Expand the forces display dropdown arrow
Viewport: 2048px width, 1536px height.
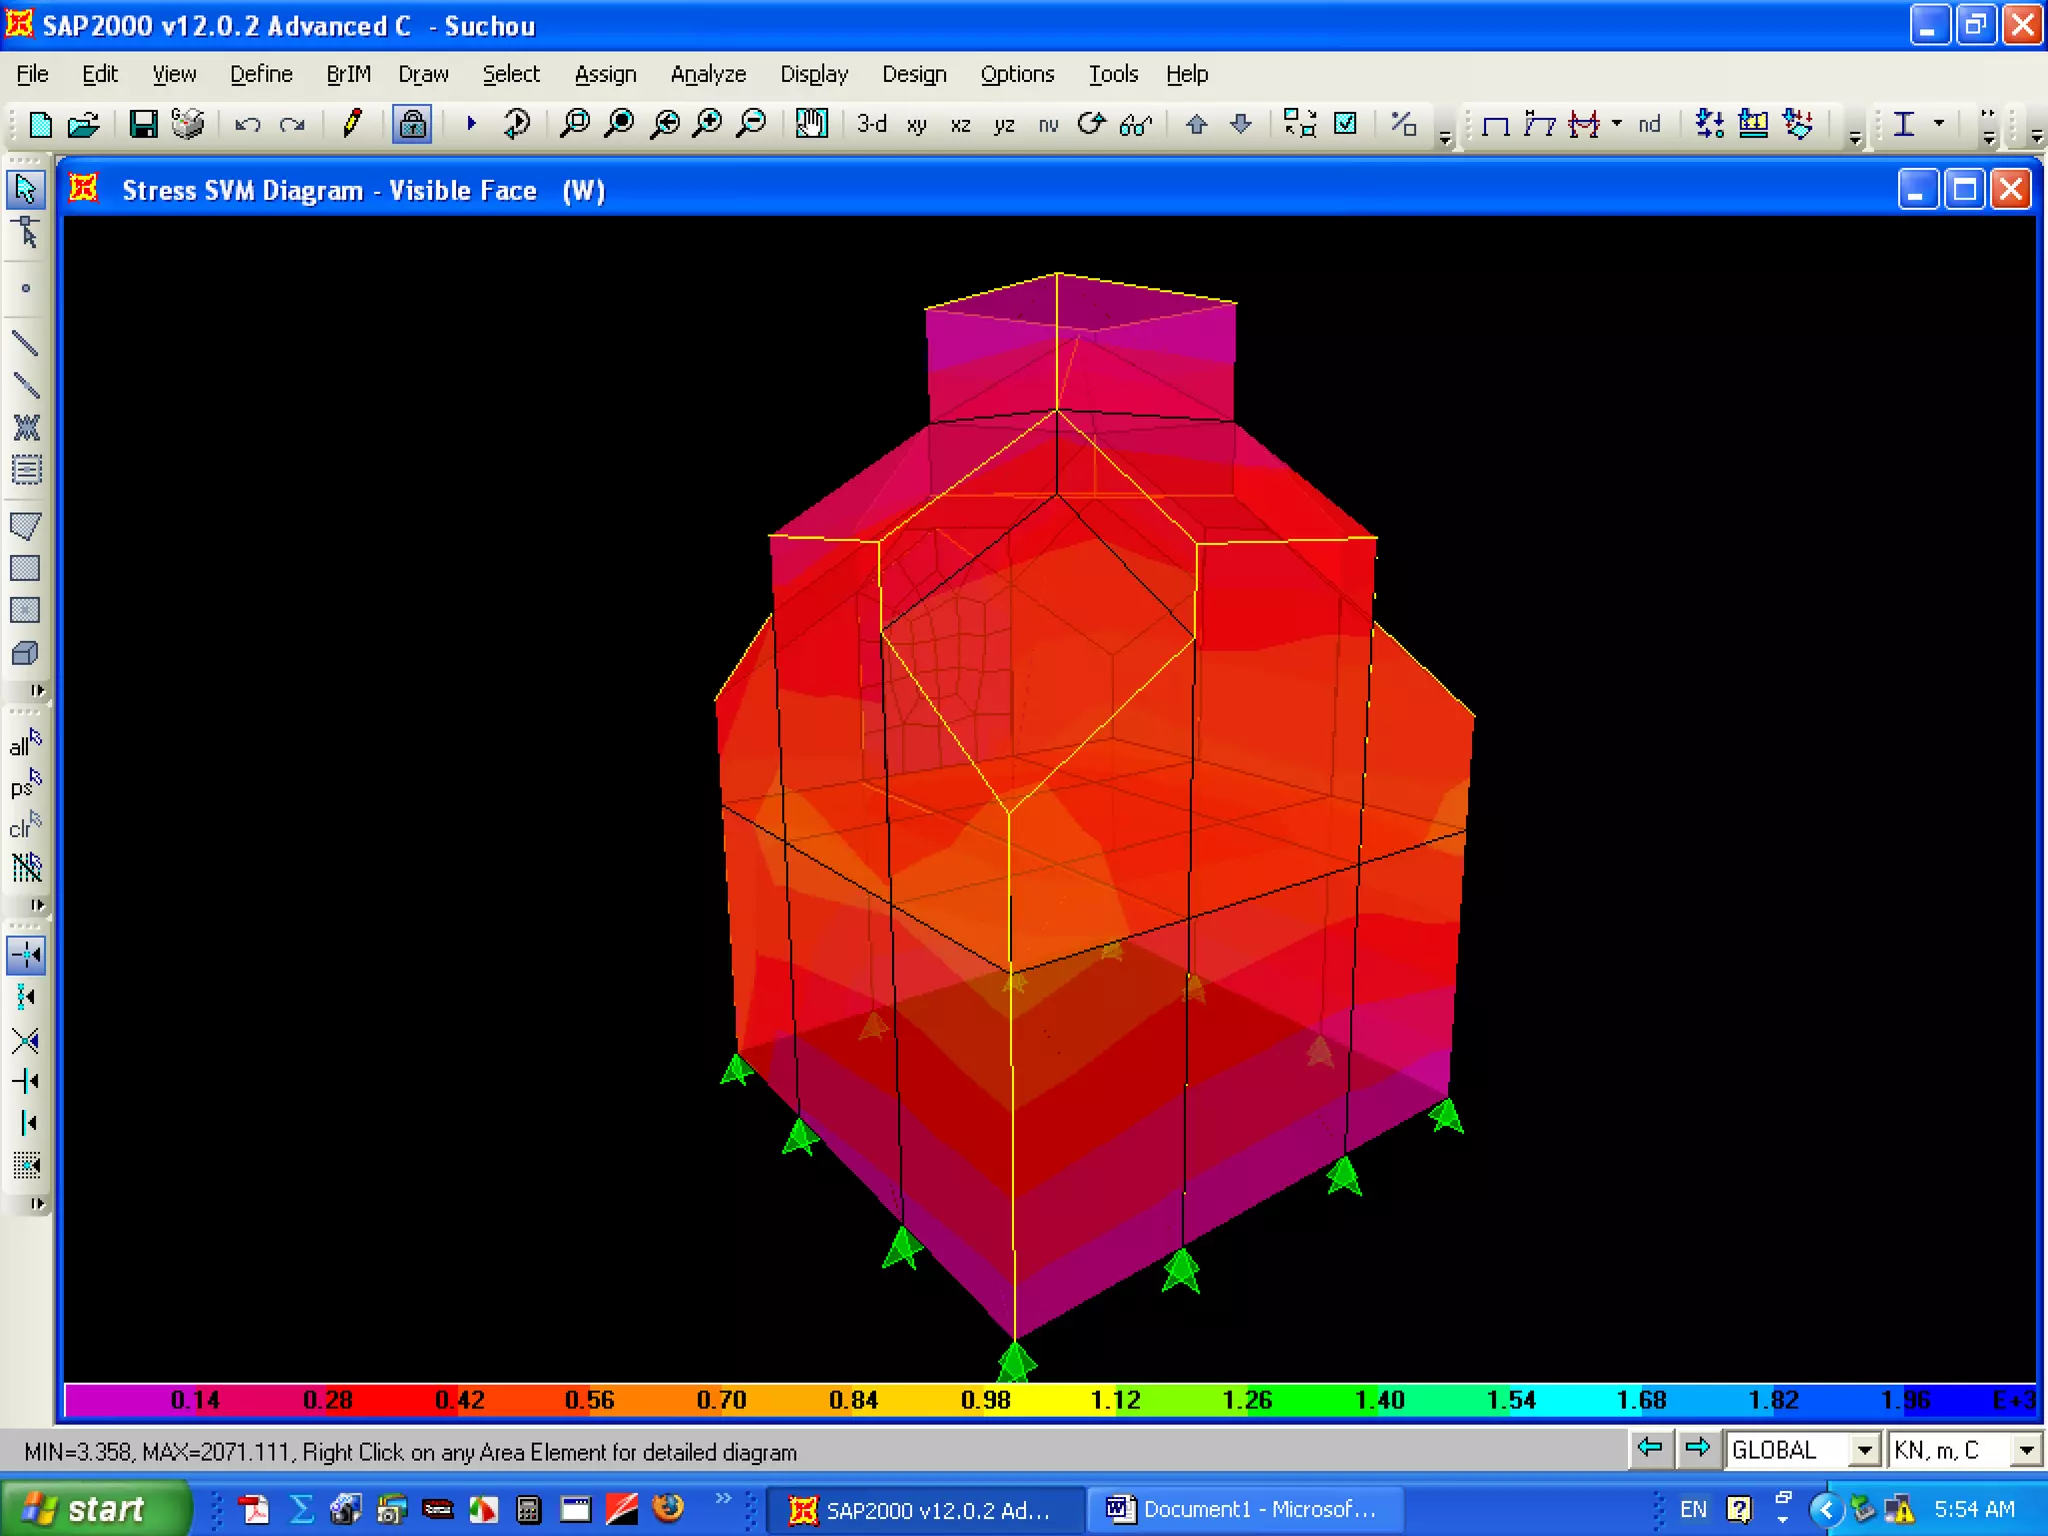[x=1617, y=124]
